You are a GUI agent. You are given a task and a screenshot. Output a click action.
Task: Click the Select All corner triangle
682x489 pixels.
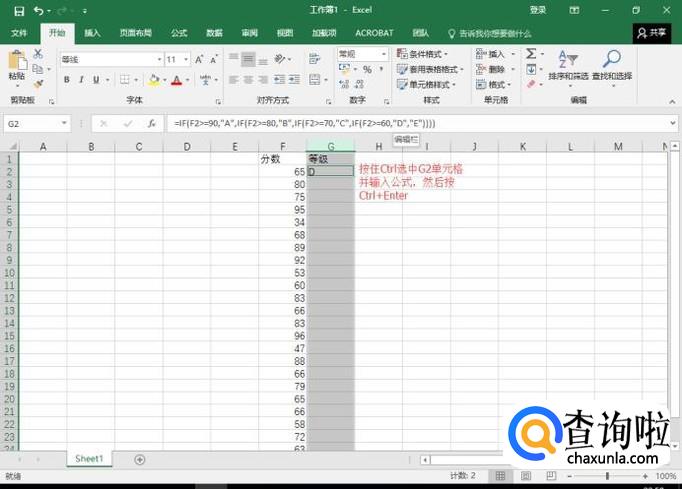click(x=13, y=146)
